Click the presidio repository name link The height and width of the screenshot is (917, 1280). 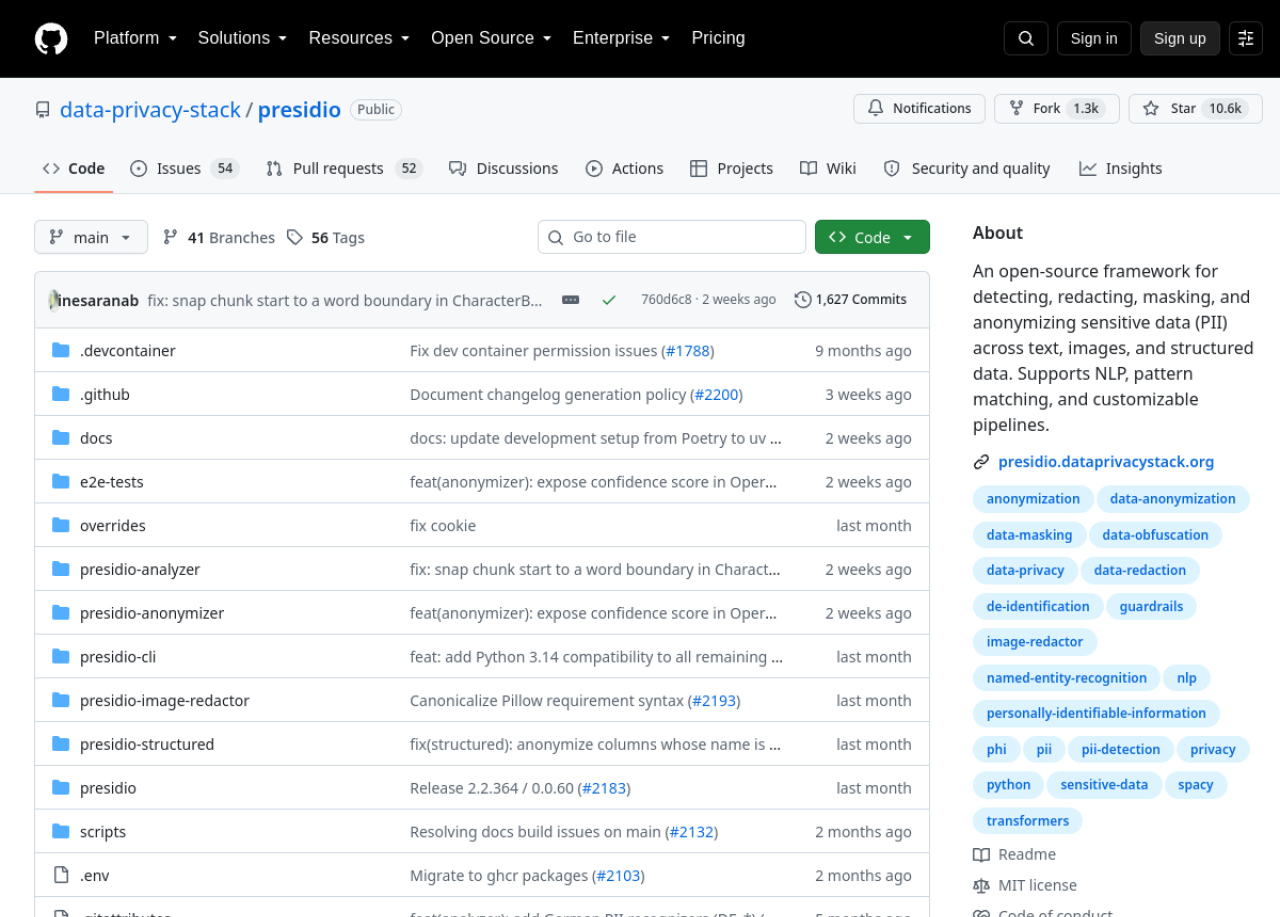click(x=299, y=110)
